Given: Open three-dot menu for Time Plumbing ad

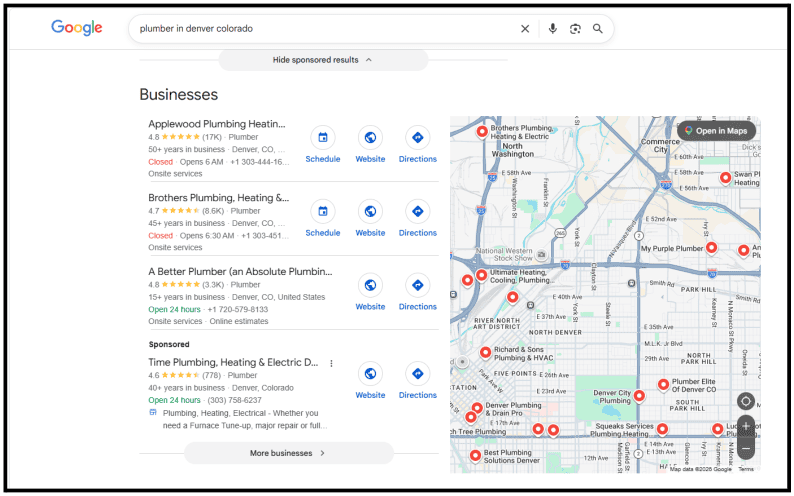Looking at the screenshot, I should point(331,363).
